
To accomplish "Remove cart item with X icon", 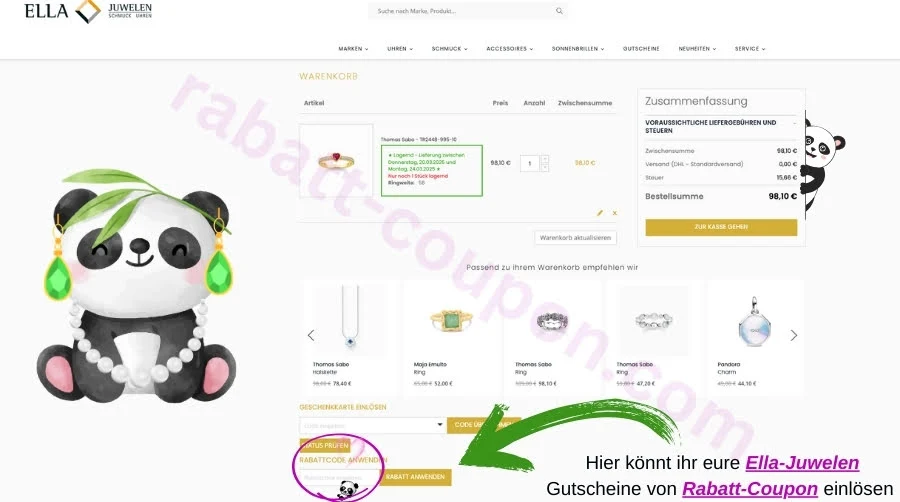I will point(615,213).
